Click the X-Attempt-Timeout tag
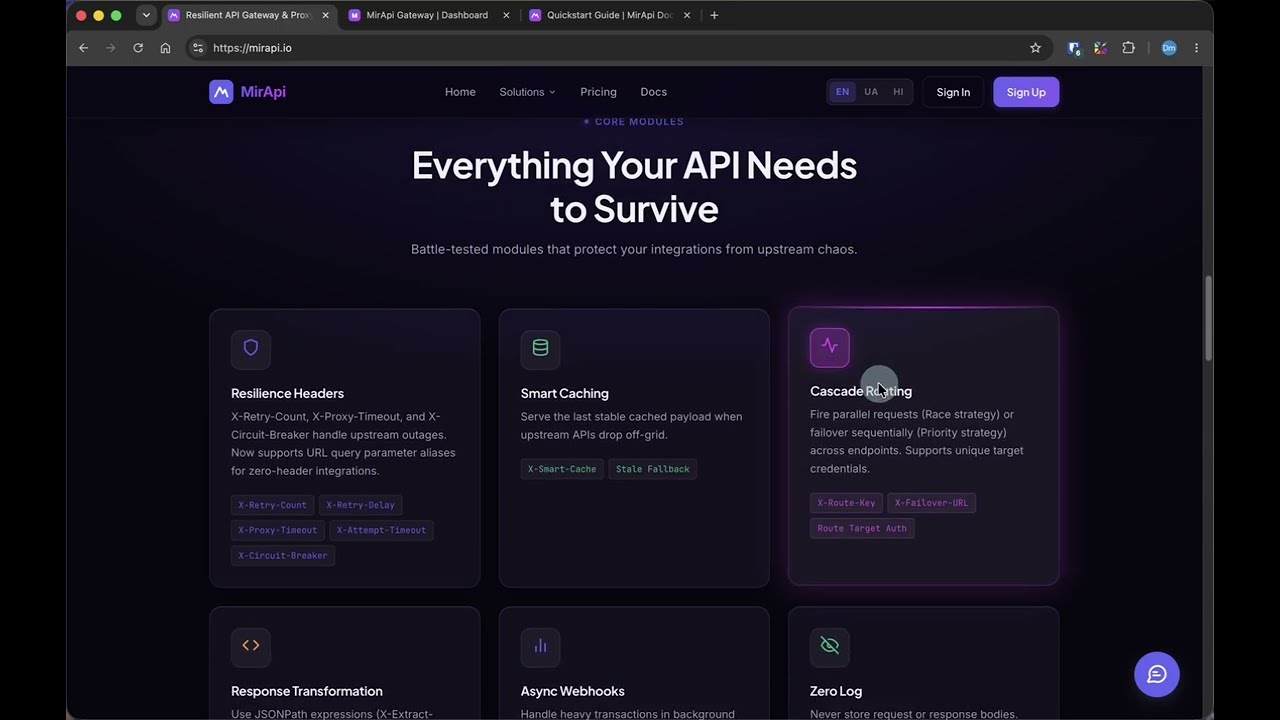This screenshot has height=720, width=1280. 381,530
